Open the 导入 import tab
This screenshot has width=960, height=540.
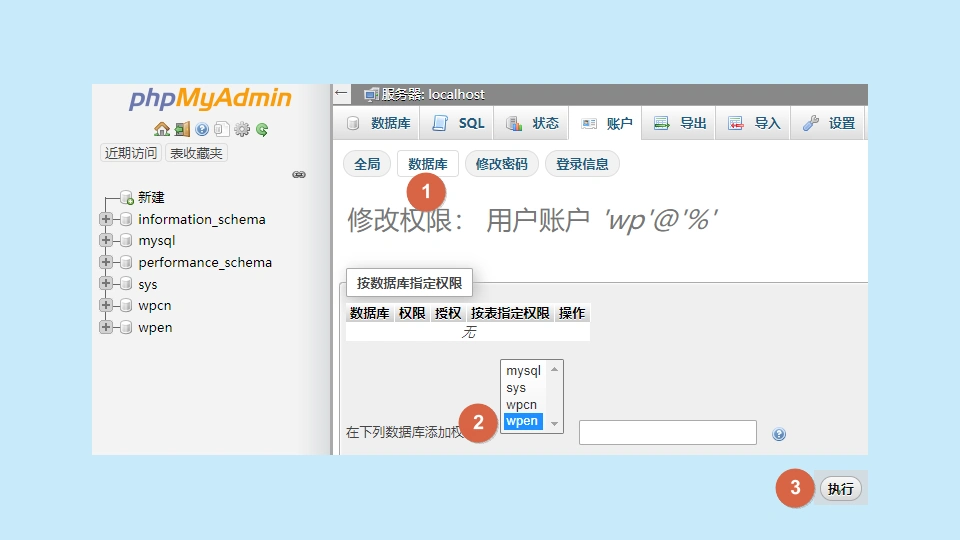click(754, 123)
